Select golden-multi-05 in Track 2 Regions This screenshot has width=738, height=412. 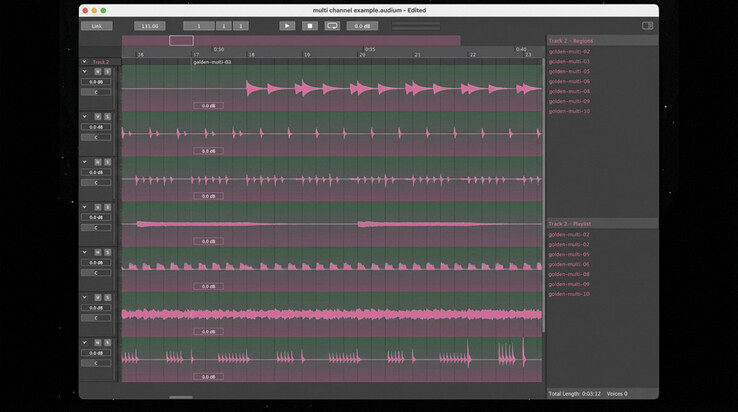click(x=569, y=72)
